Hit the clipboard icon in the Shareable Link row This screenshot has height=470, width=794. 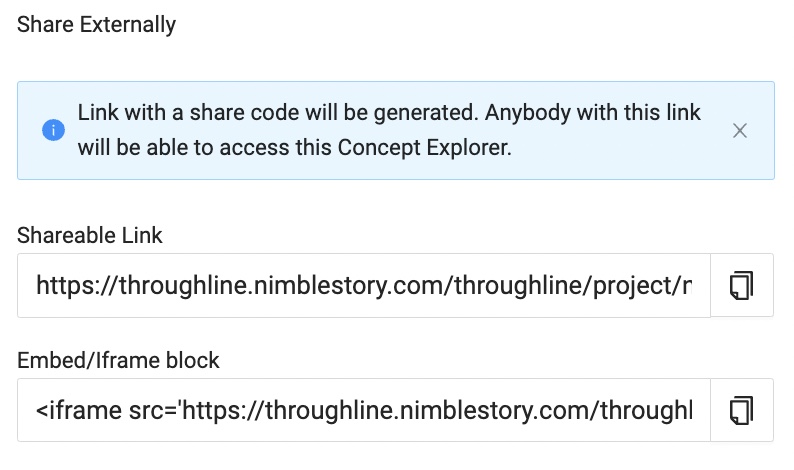point(741,286)
